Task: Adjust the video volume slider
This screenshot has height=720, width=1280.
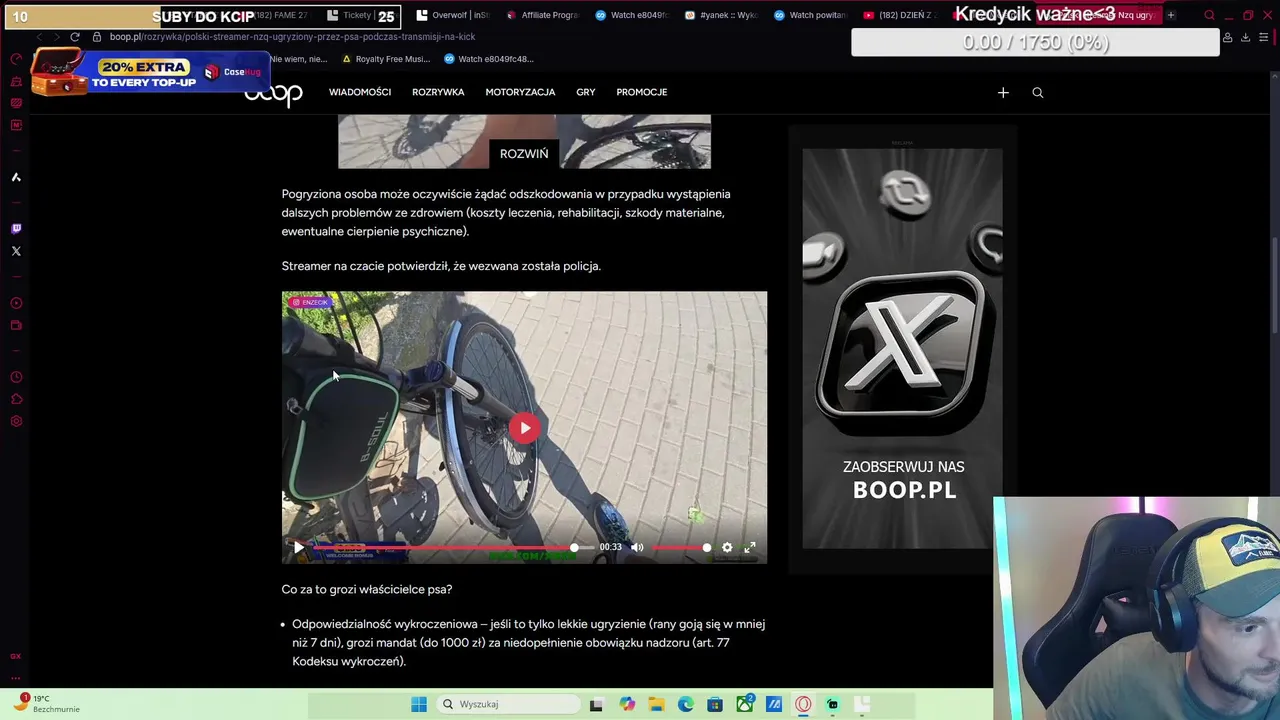Action: click(x=680, y=547)
